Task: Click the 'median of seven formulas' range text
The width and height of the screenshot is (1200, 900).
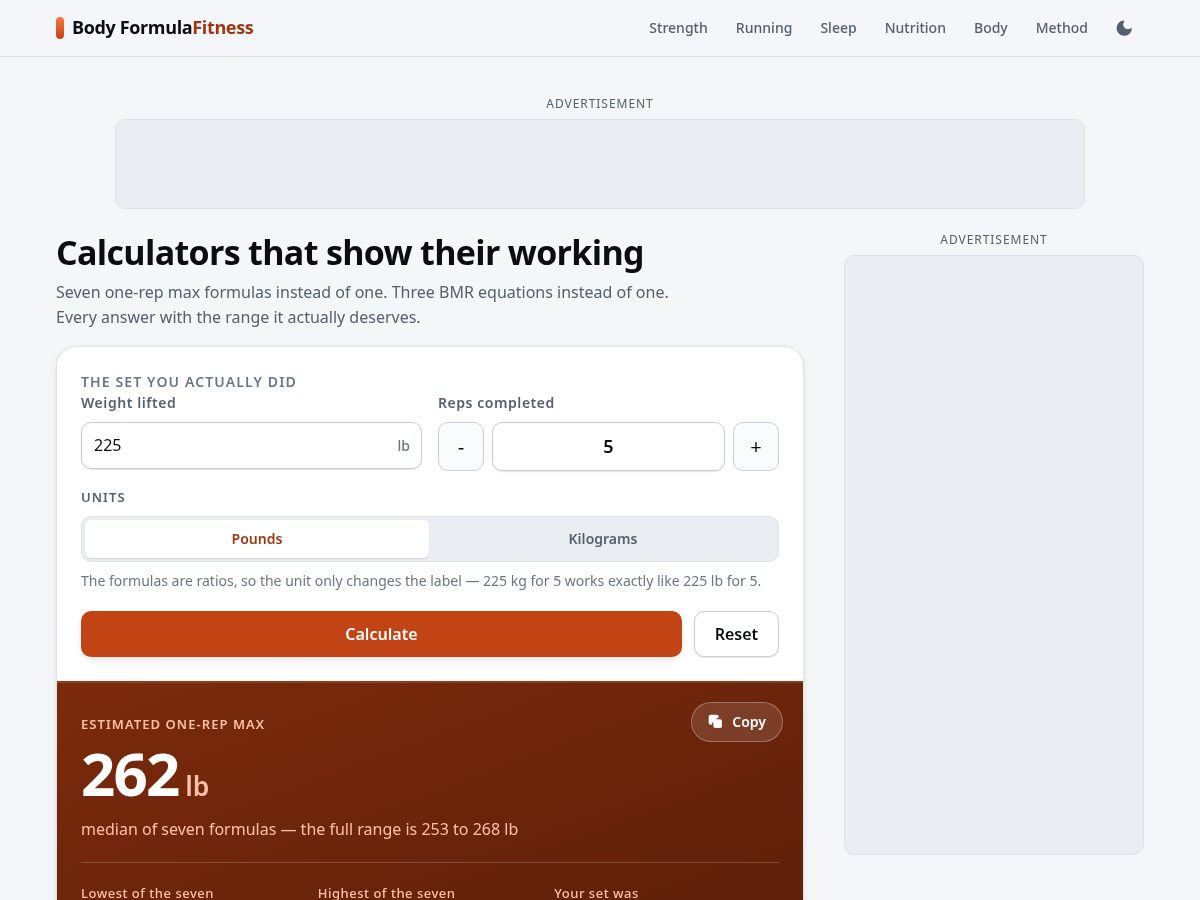Action: (299, 829)
